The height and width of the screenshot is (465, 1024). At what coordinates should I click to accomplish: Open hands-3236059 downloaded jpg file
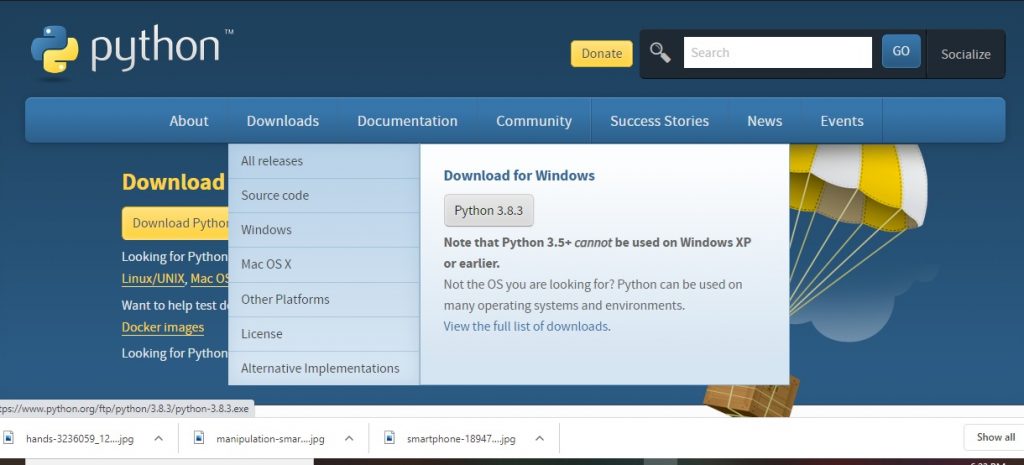tap(80, 439)
